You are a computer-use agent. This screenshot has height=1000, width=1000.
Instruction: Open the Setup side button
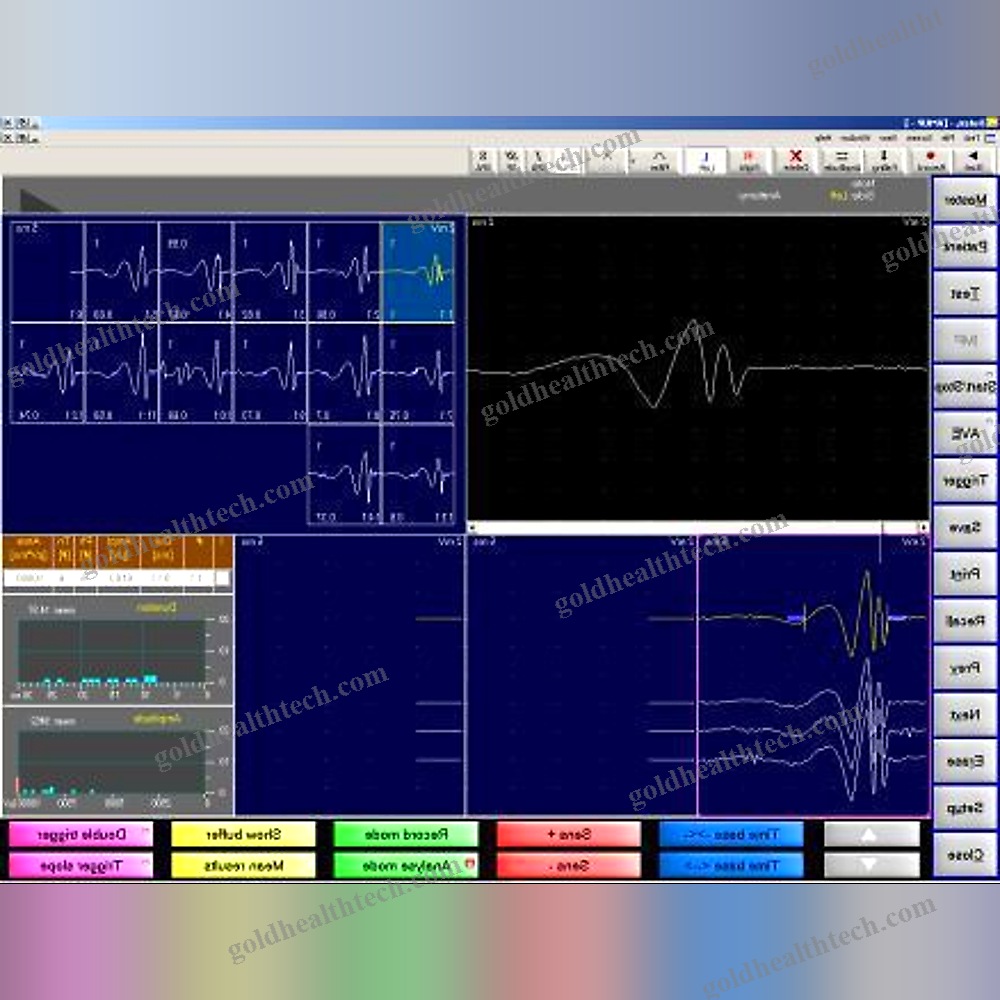964,808
